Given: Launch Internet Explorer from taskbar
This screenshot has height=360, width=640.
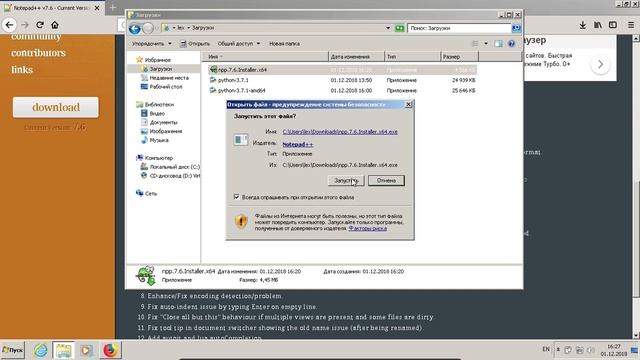Looking at the screenshot, I should [40, 350].
